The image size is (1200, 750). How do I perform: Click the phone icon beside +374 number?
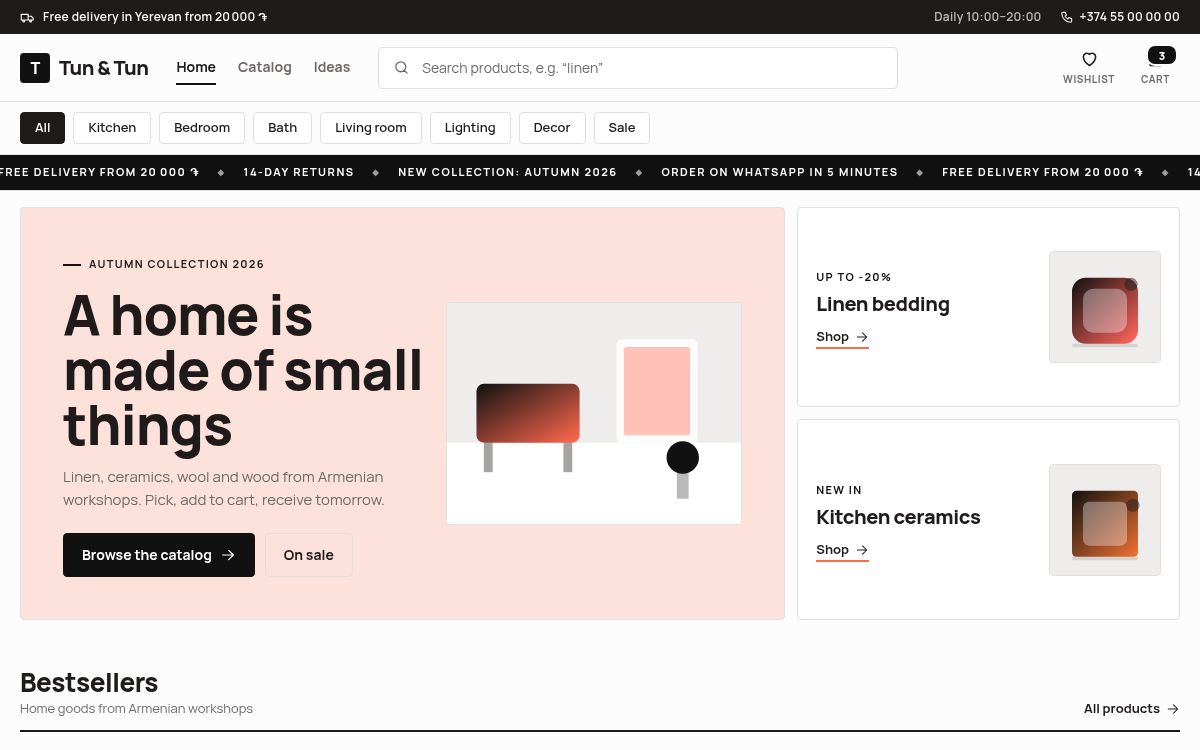point(1067,17)
